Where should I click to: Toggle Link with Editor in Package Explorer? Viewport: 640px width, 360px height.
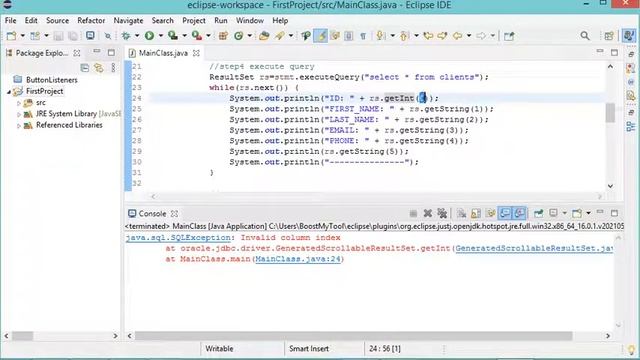(99, 68)
